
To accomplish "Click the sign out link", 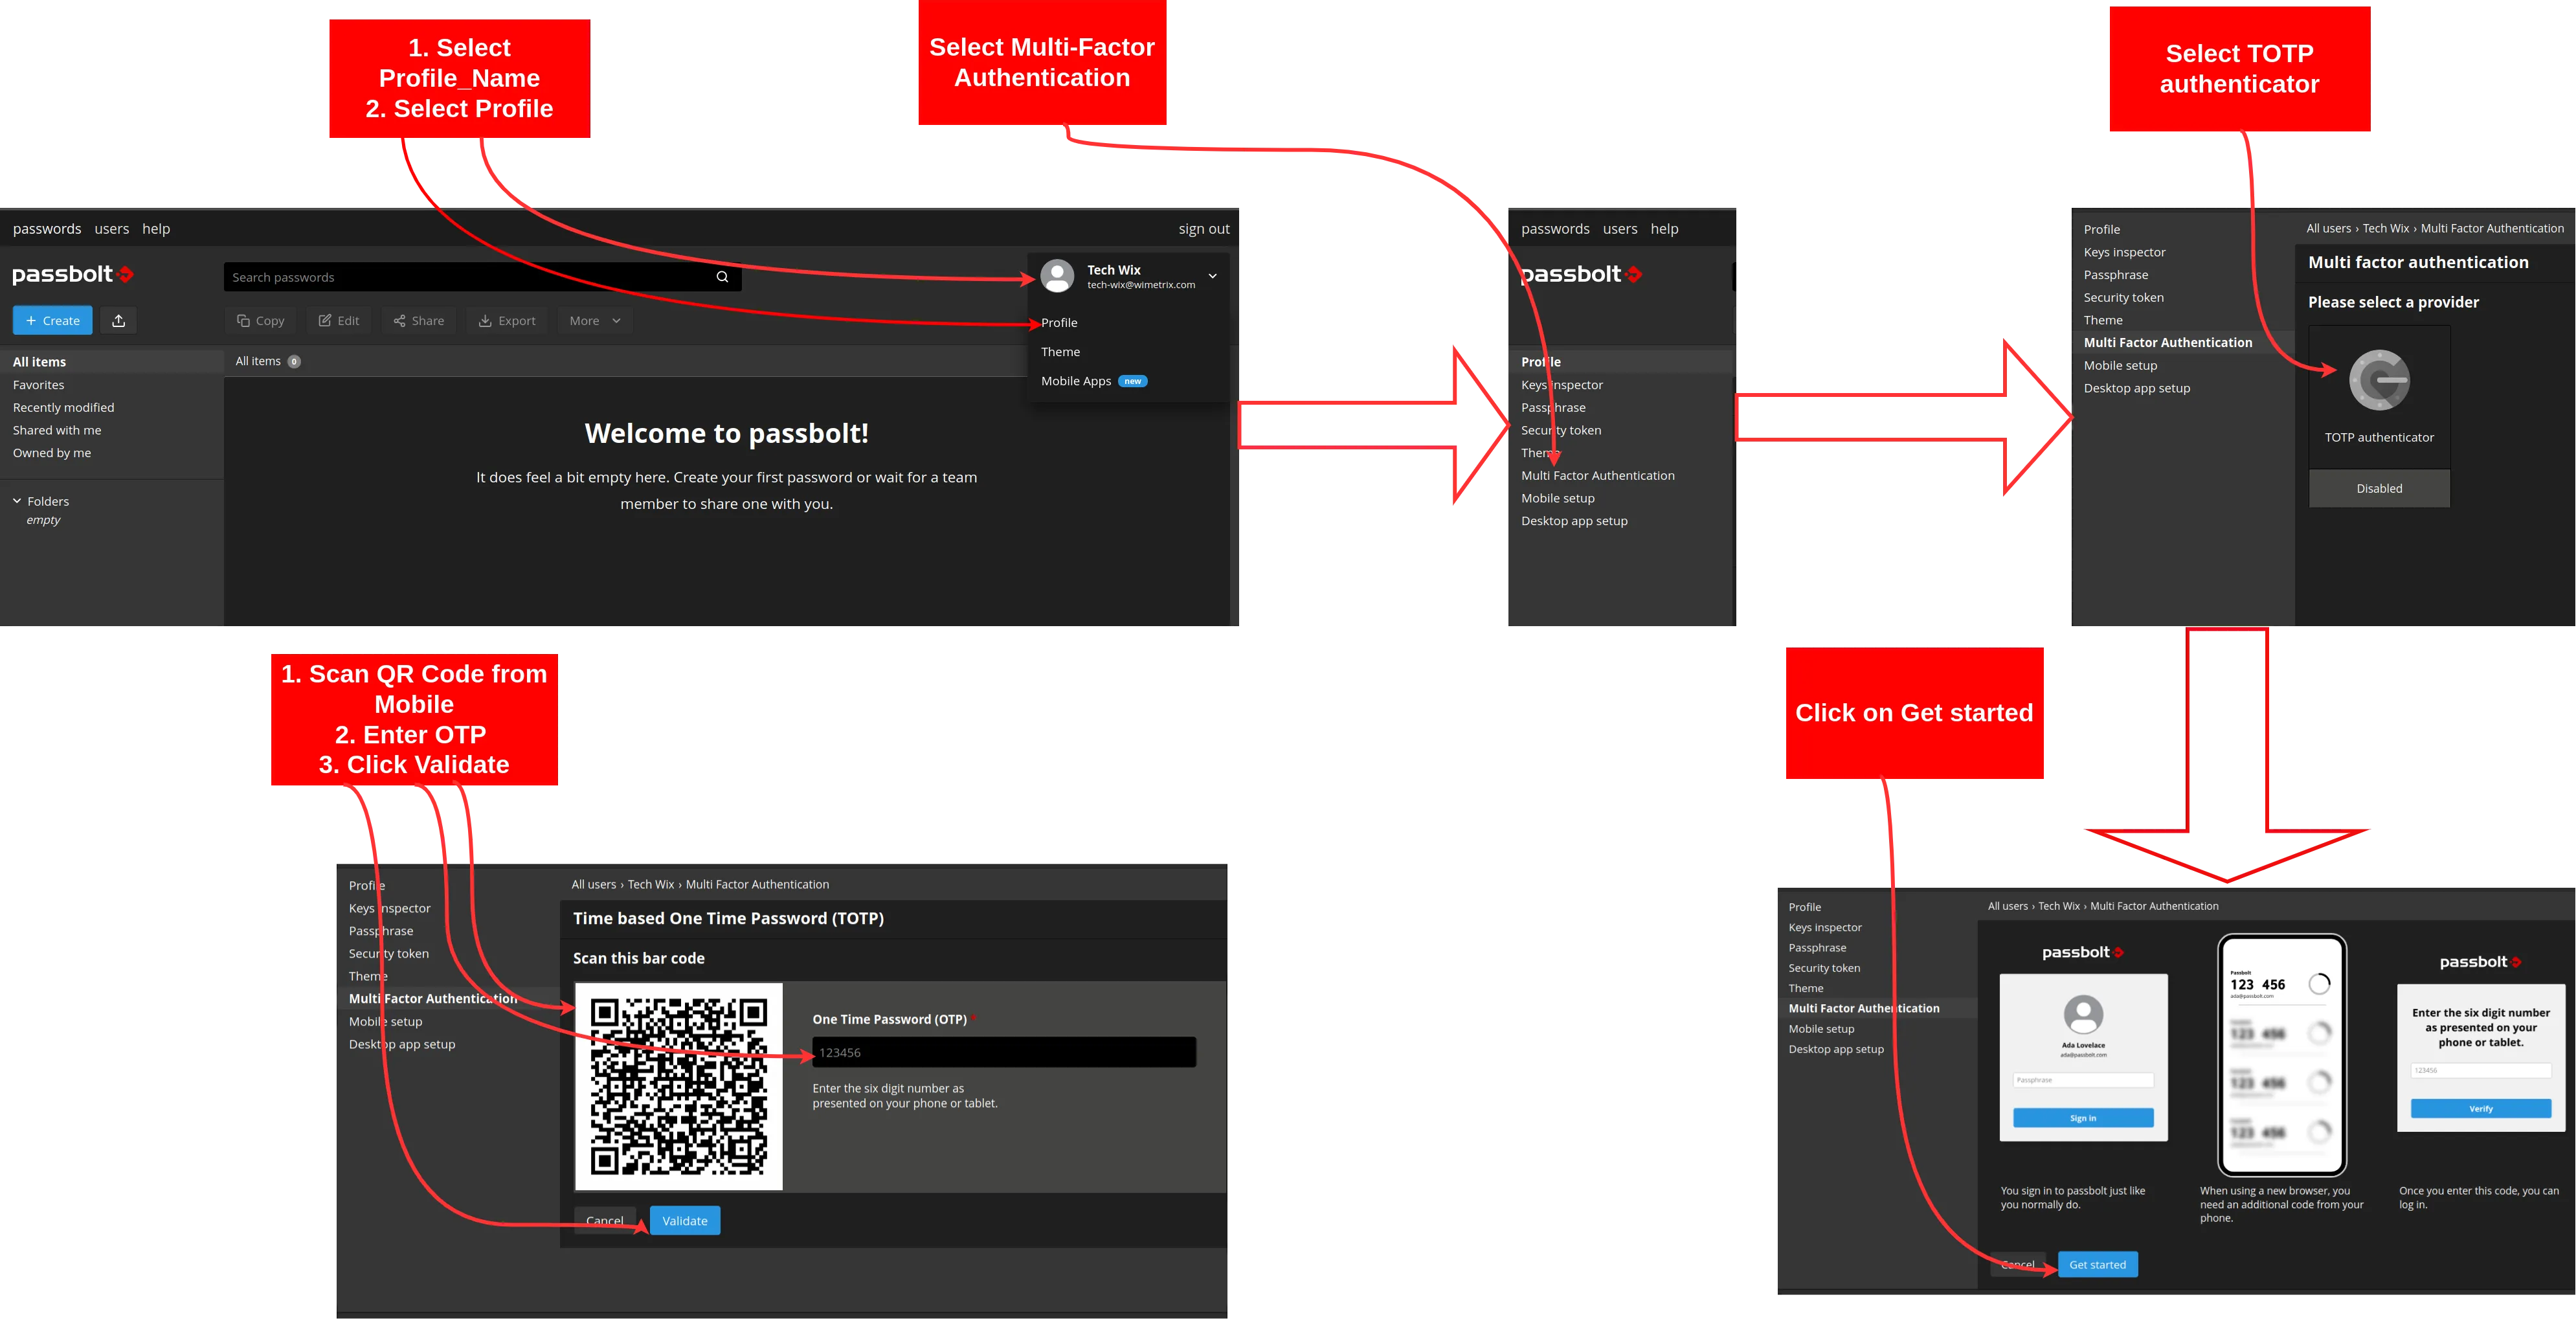I will coord(1203,229).
